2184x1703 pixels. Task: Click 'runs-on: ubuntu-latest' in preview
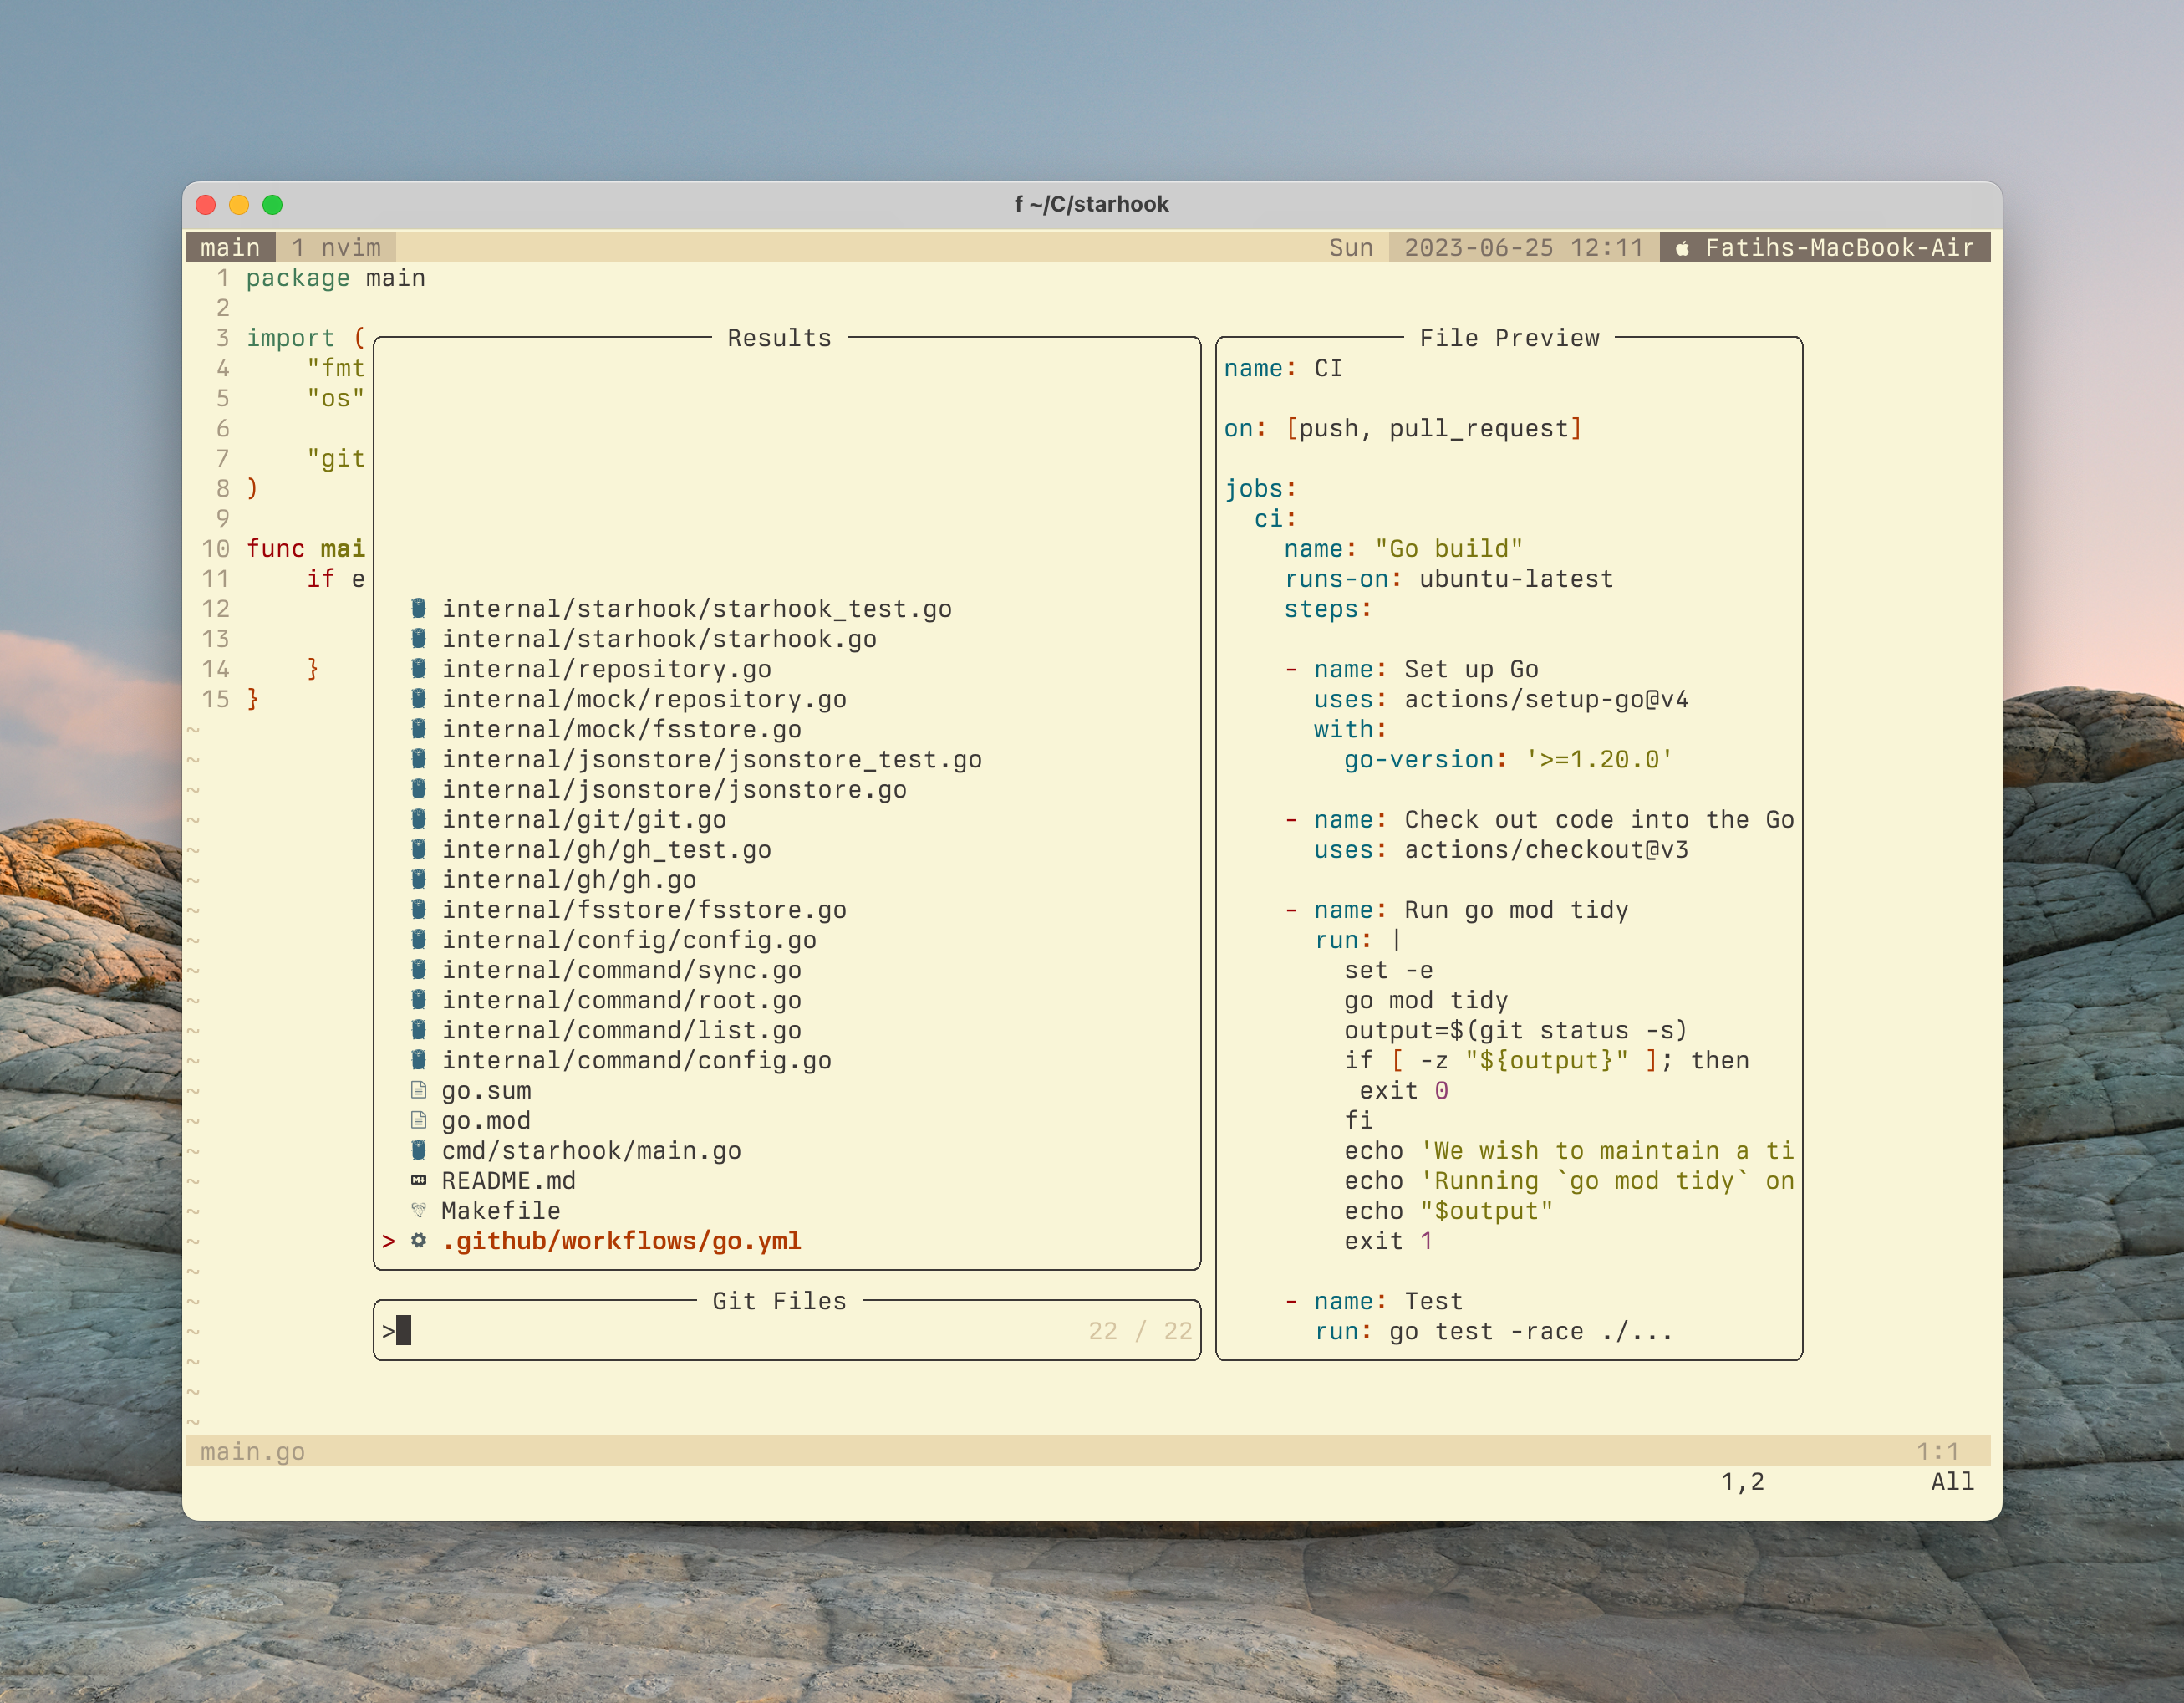click(x=1448, y=578)
